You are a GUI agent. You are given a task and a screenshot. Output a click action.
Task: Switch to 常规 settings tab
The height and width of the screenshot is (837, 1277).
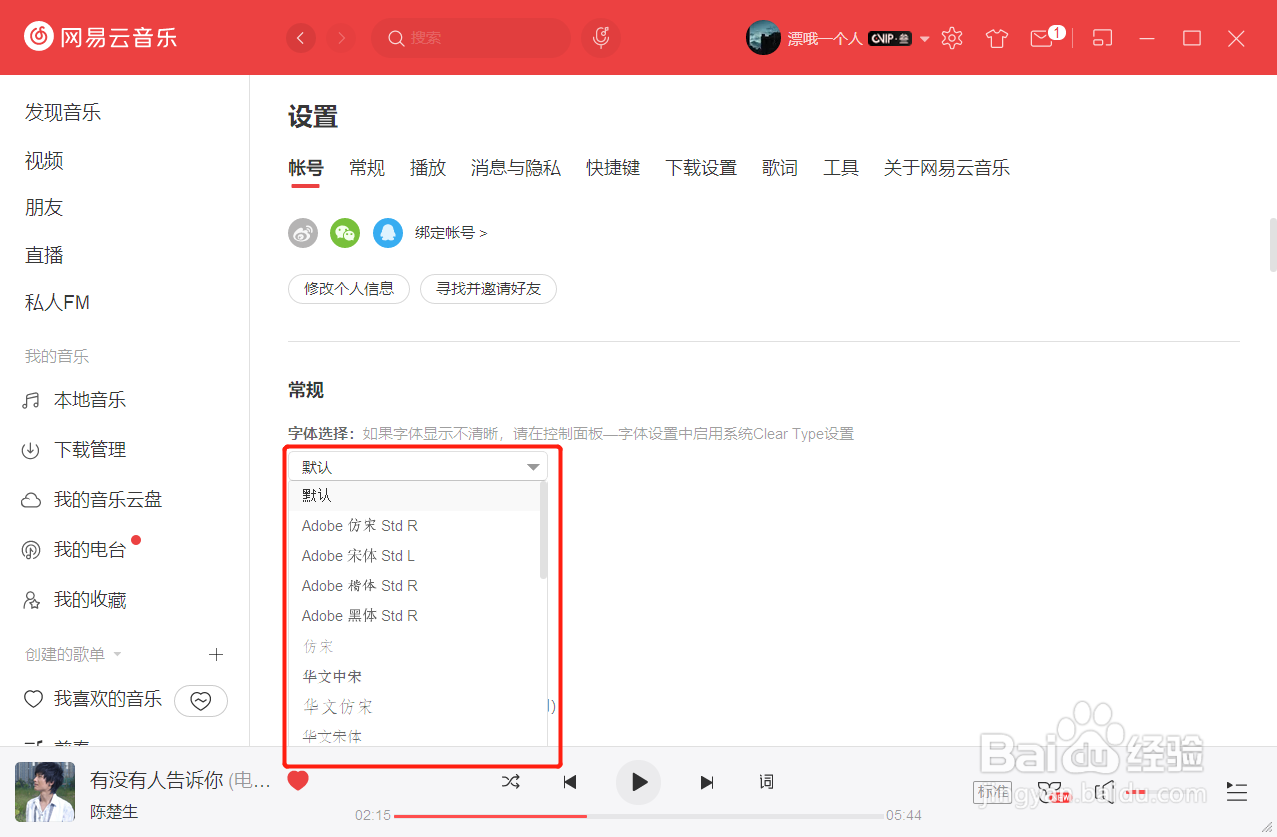point(367,168)
